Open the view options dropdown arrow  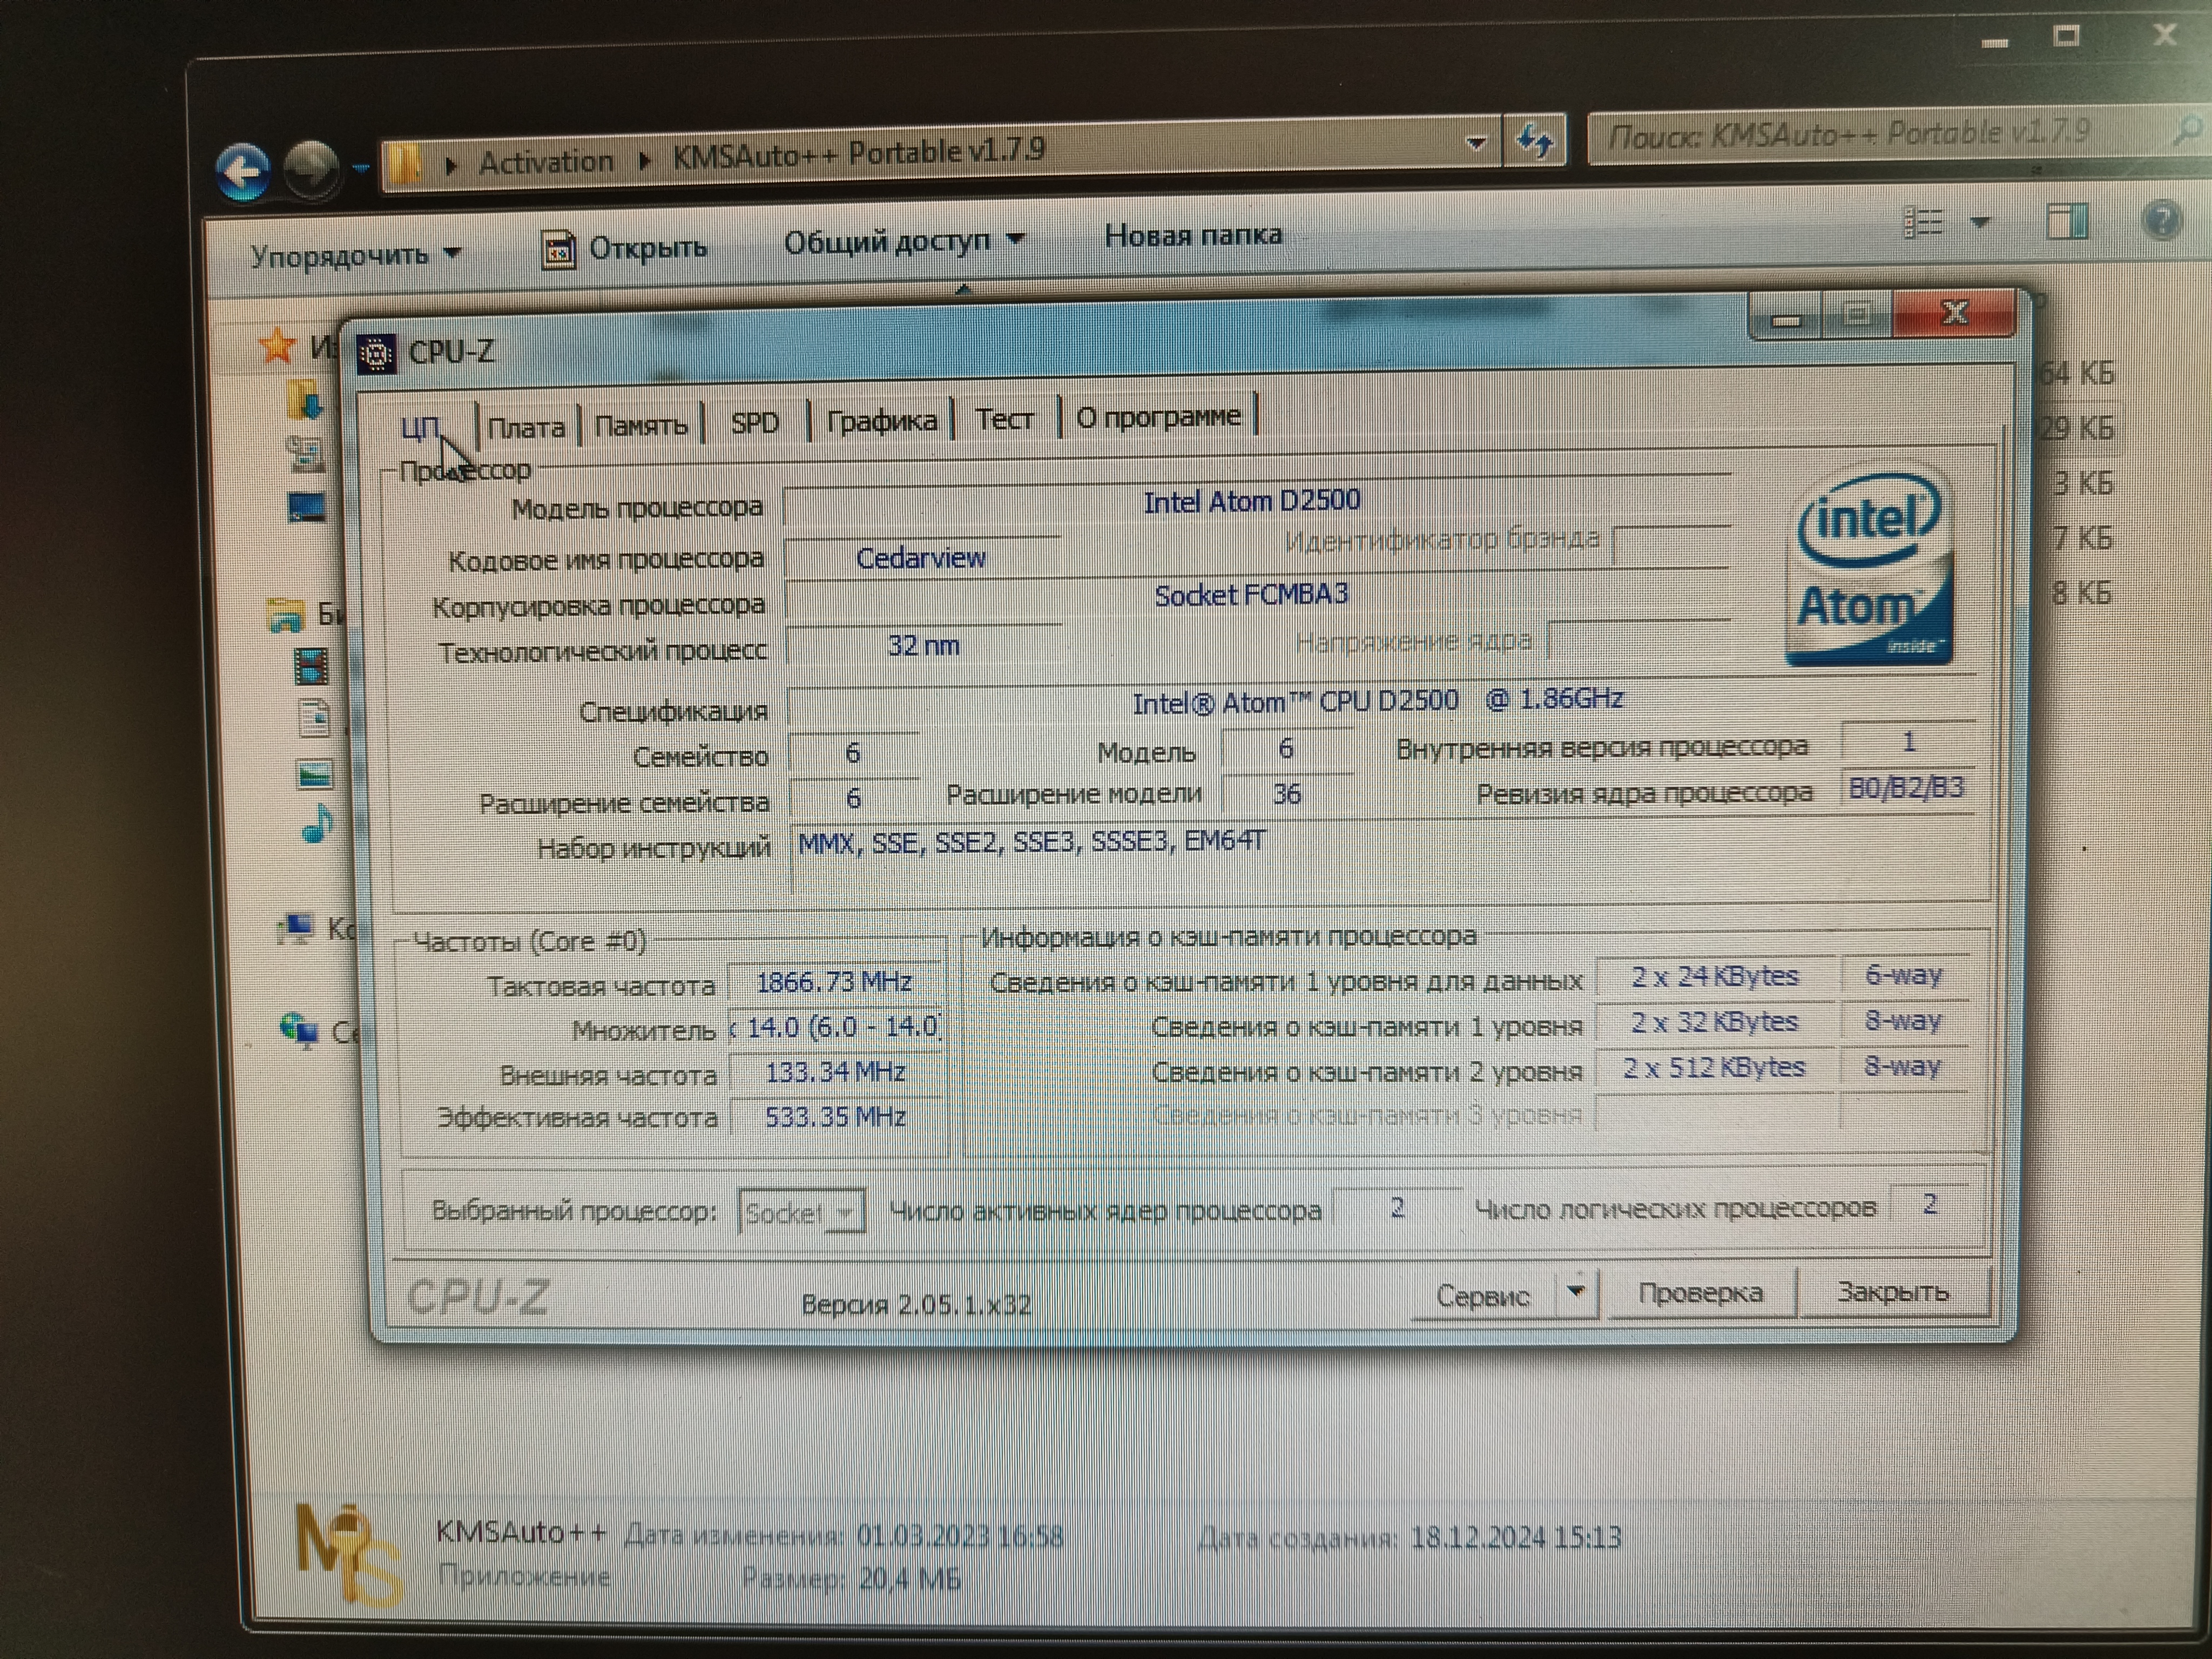coord(1980,222)
